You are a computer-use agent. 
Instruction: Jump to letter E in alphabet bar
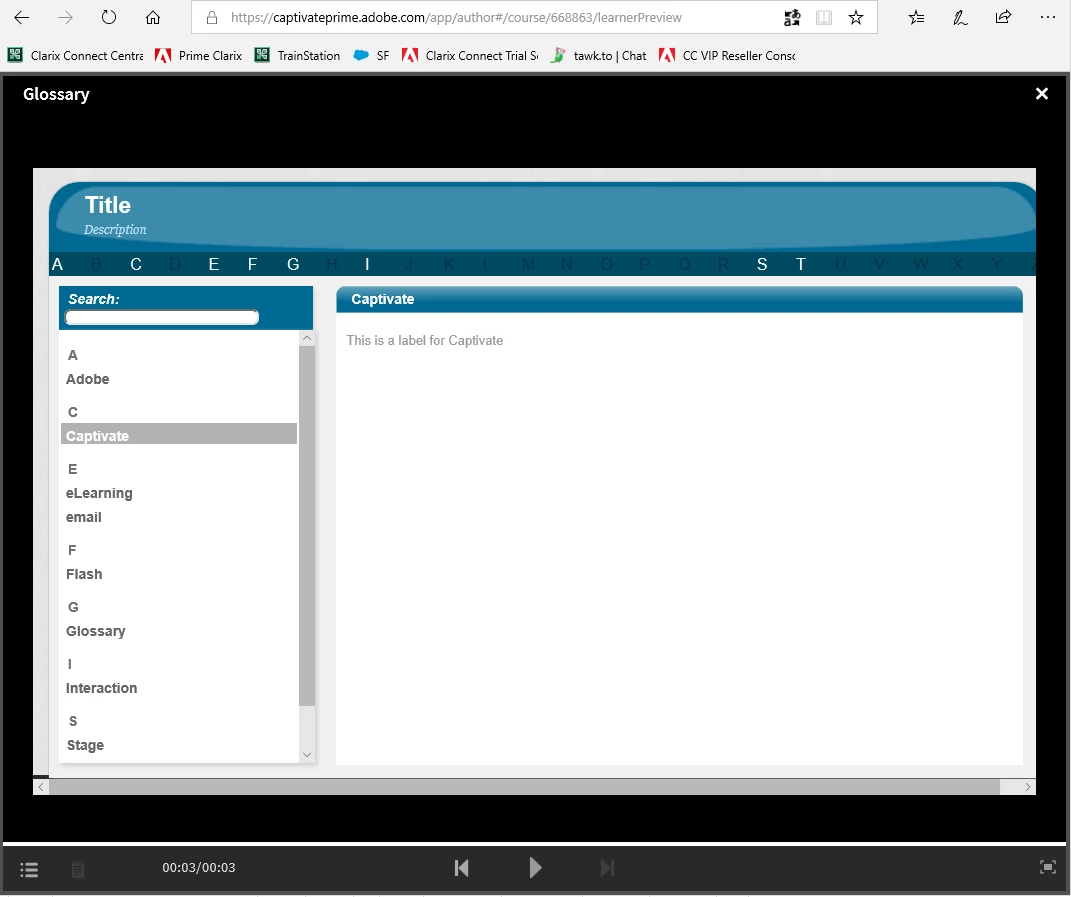[214, 264]
